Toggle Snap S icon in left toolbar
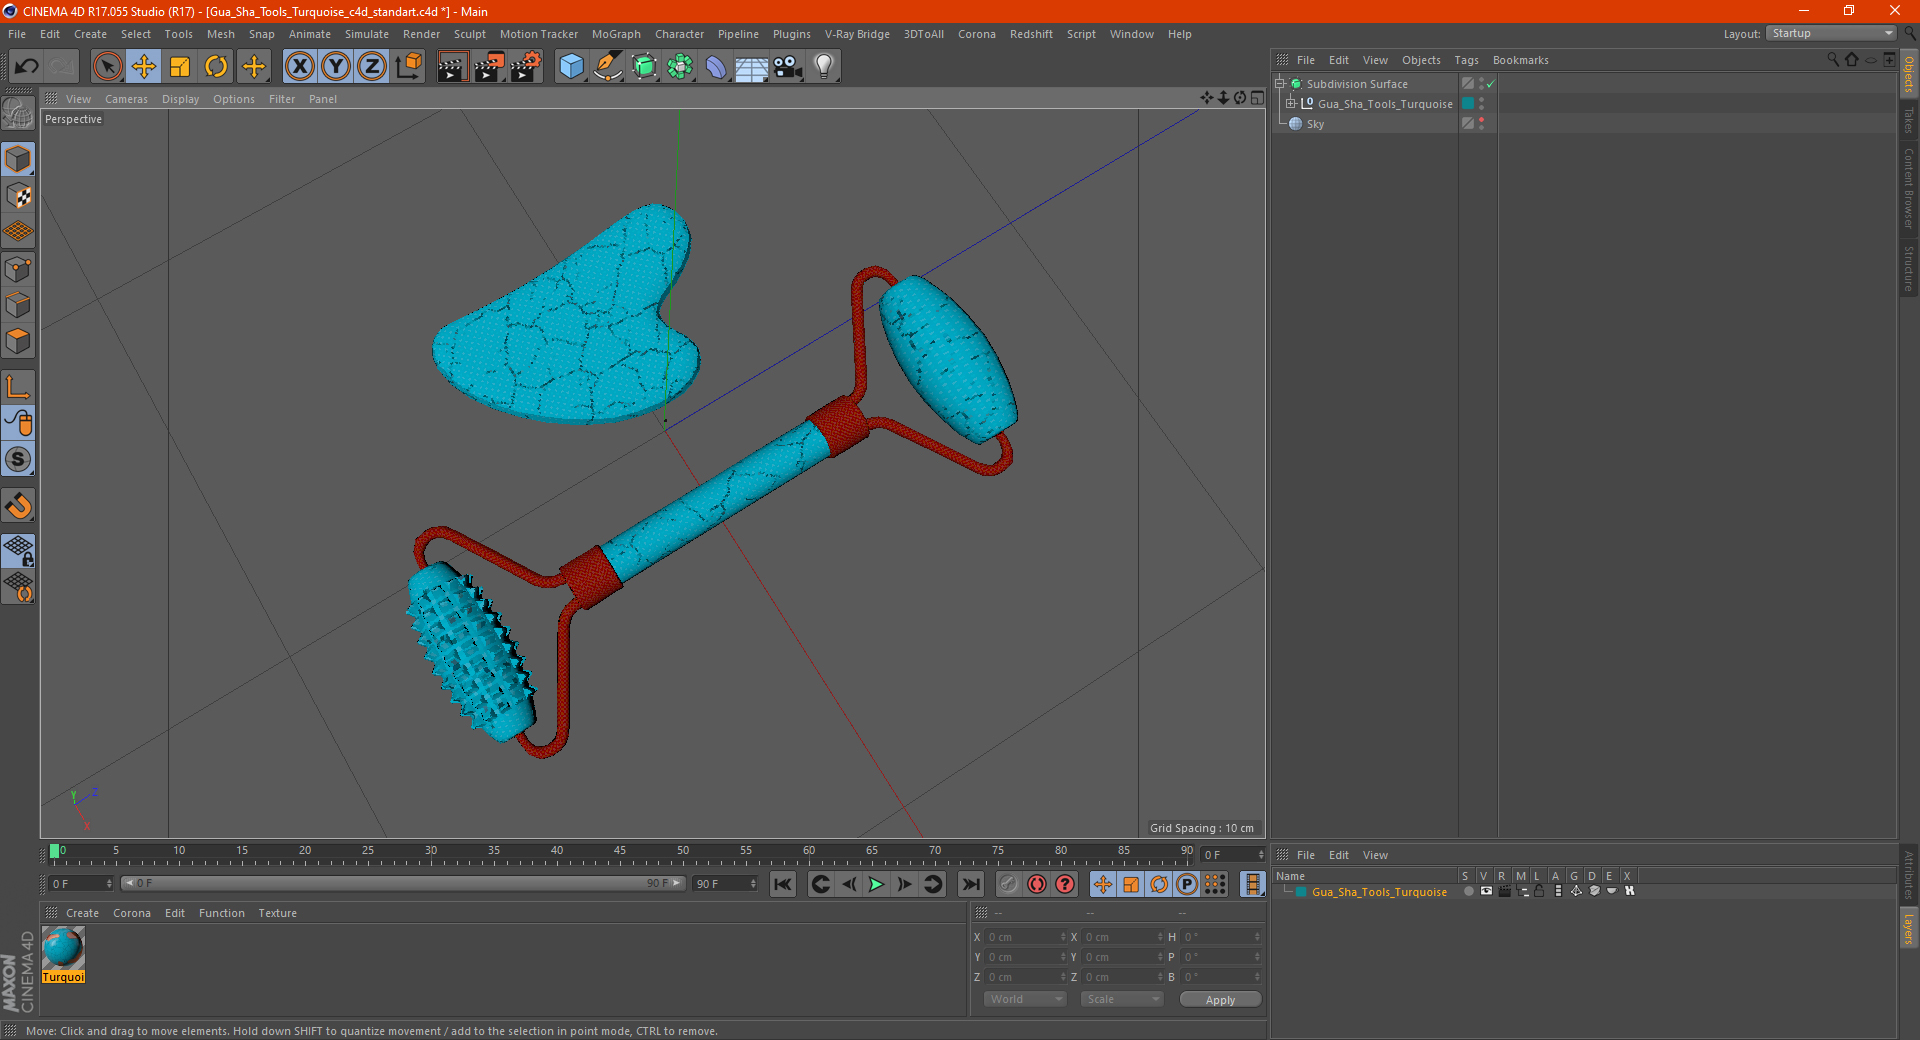Viewport: 1920px width, 1040px height. pos(18,459)
